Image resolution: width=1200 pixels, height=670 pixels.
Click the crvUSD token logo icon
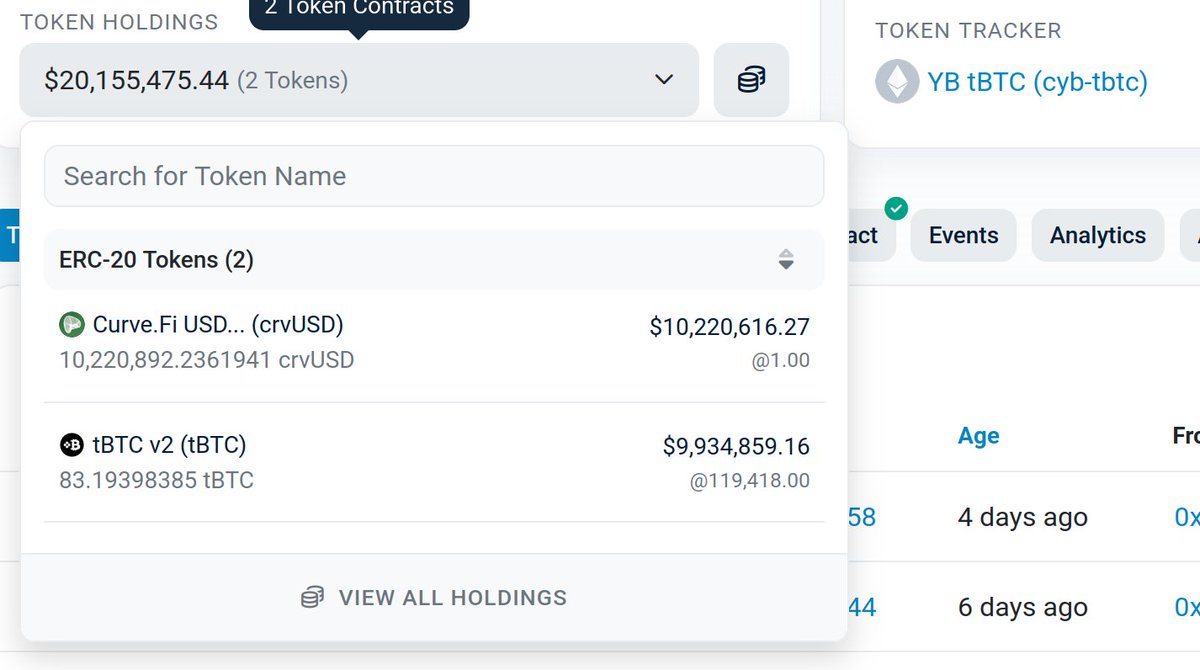pos(71,324)
